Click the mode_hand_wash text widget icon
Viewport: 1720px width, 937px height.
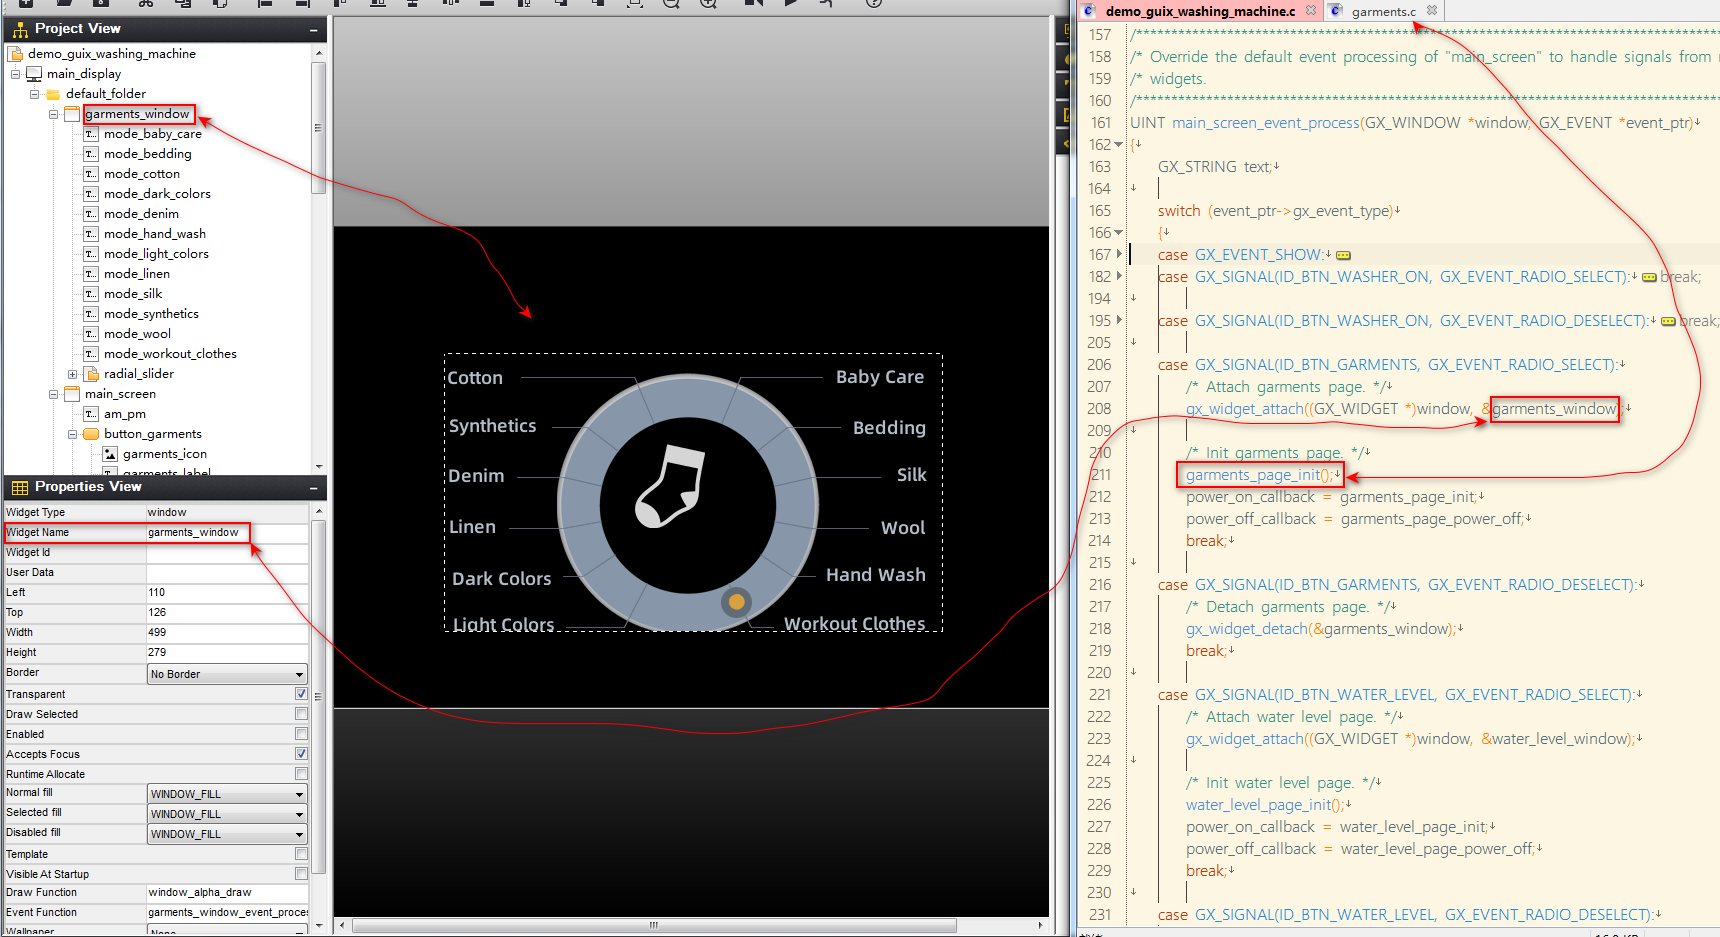tap(91, 234)
